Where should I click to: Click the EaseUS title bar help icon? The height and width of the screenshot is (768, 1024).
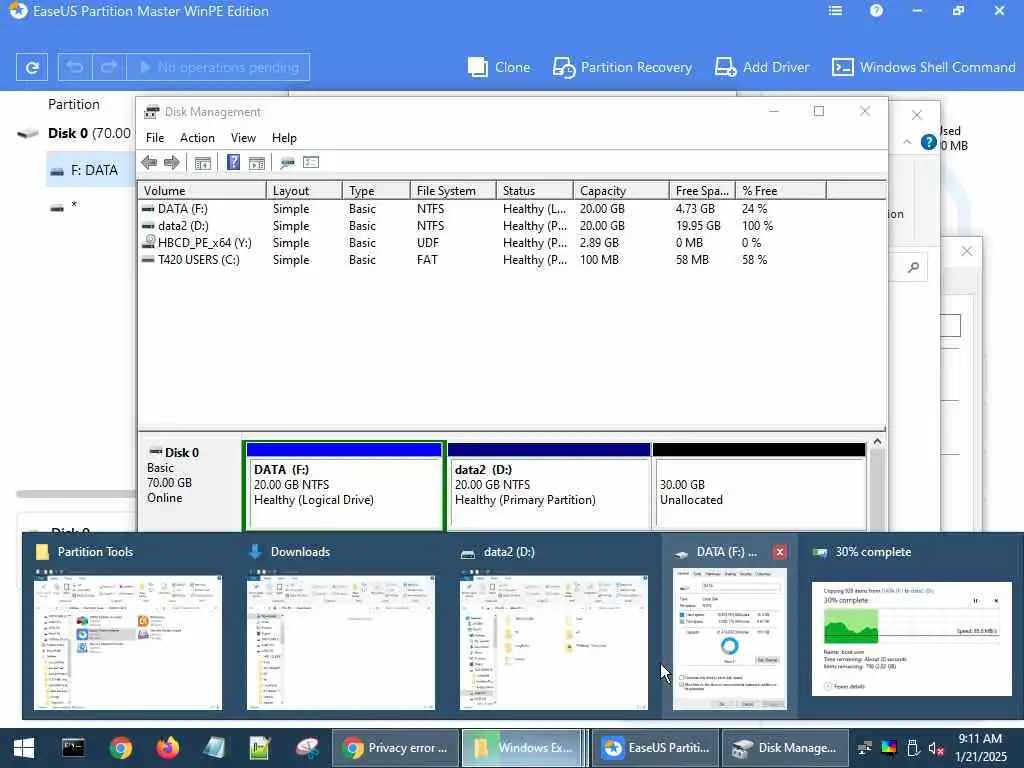tap(876, 10)
